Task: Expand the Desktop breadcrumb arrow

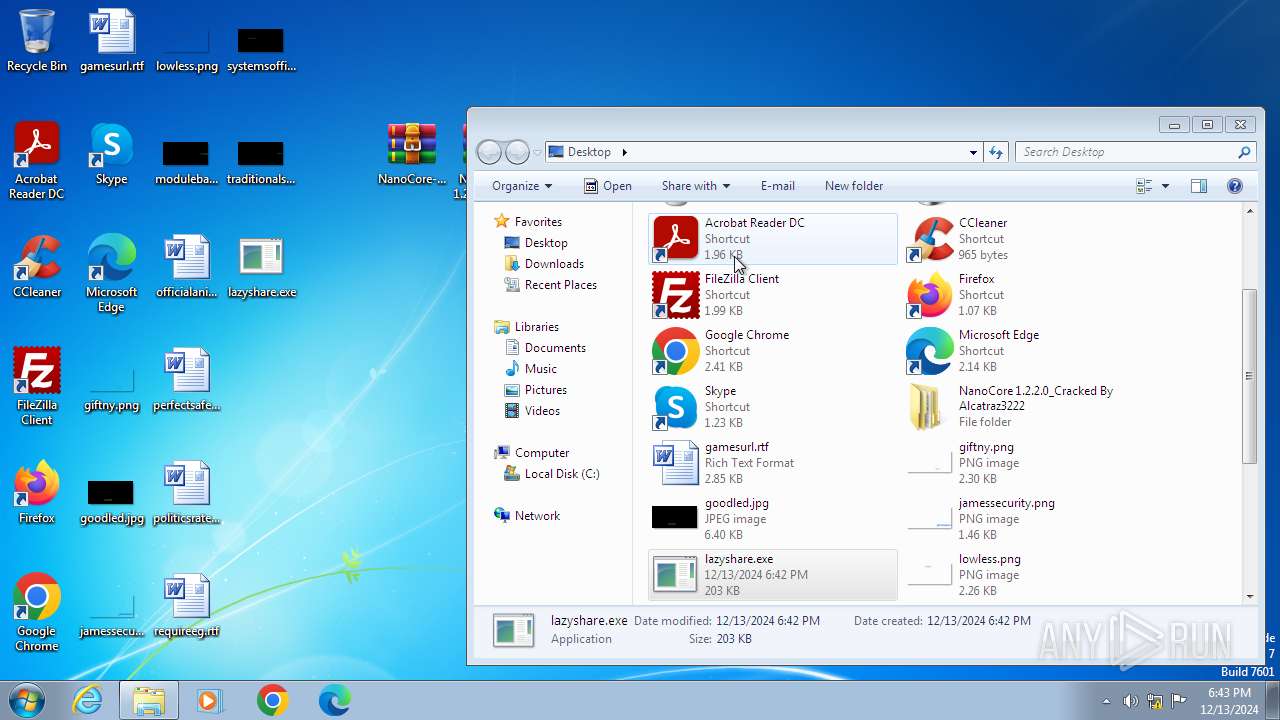Action: pos(625,152)
